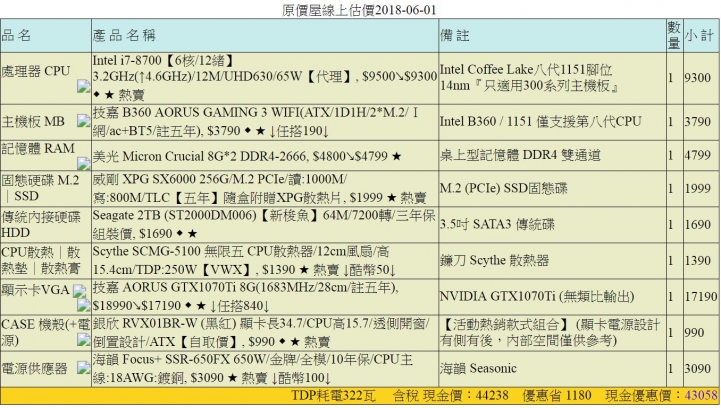The height and width of the screenshot is (408, 721).
Task: Click the NVIDIA GTX1070Ti (無類比輸出) note
Action: (x=537, y=297)
